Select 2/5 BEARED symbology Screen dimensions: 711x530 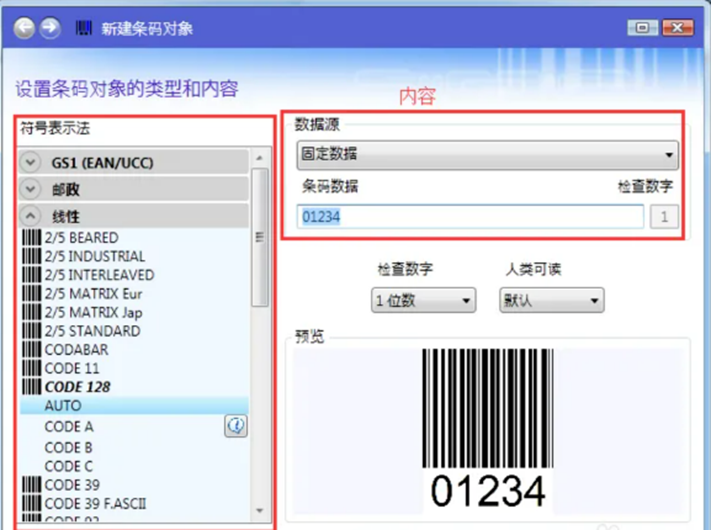point(82,238)
